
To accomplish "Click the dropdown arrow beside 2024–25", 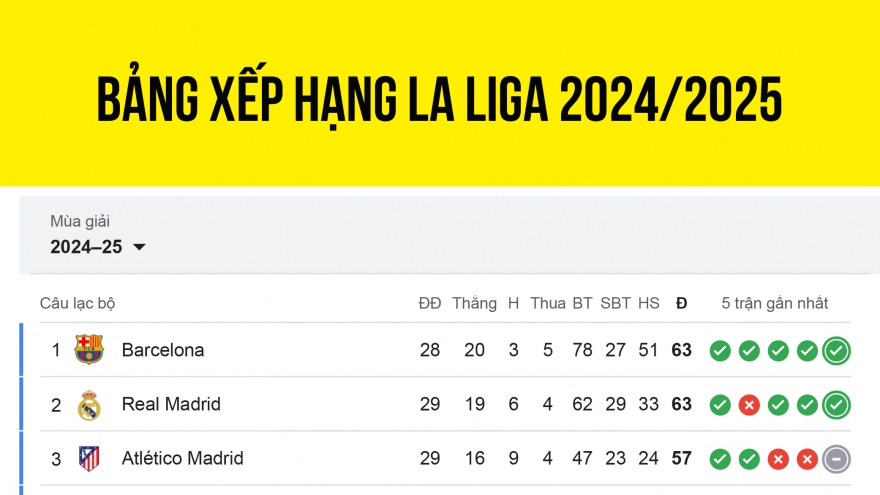I will click(139, 247).
